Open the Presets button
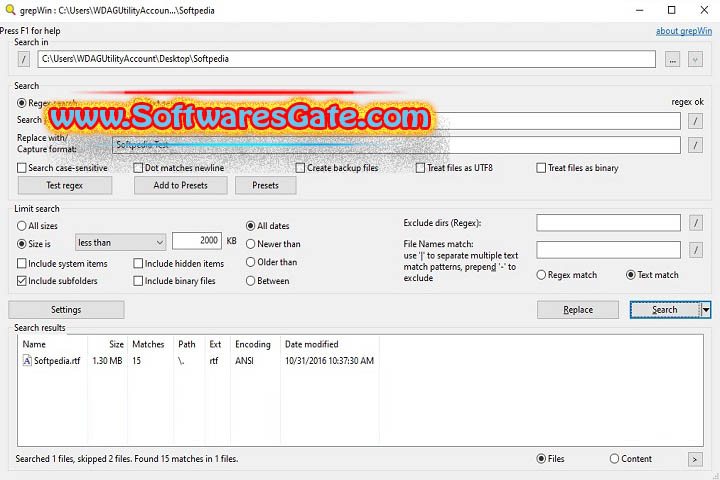Viewport: 720px width, 480px height. [x=265, y=186]
